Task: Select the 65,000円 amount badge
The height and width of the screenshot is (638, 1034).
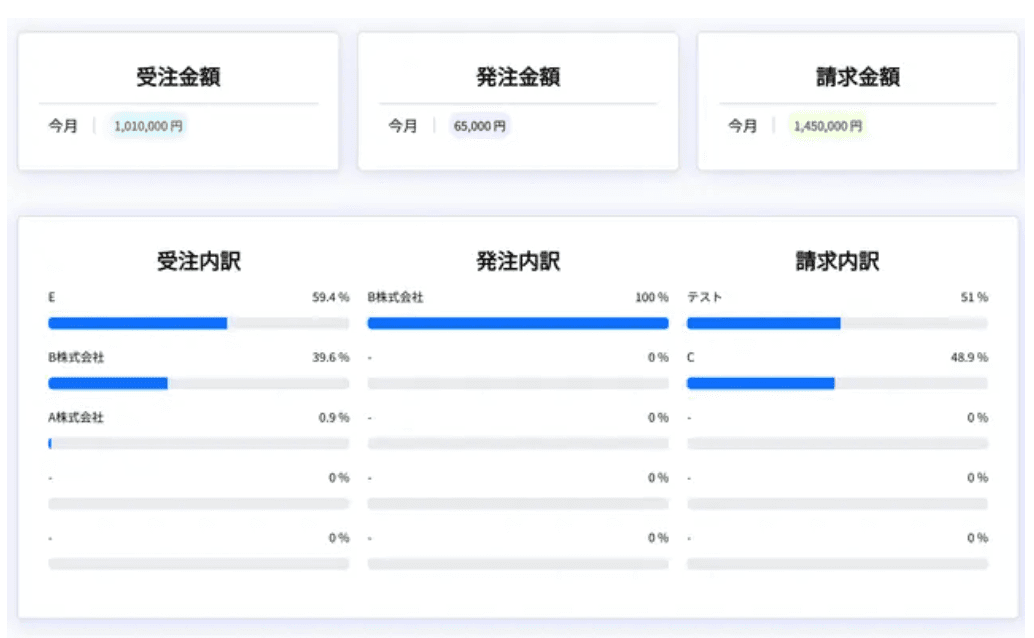Action: click(480, 127)
